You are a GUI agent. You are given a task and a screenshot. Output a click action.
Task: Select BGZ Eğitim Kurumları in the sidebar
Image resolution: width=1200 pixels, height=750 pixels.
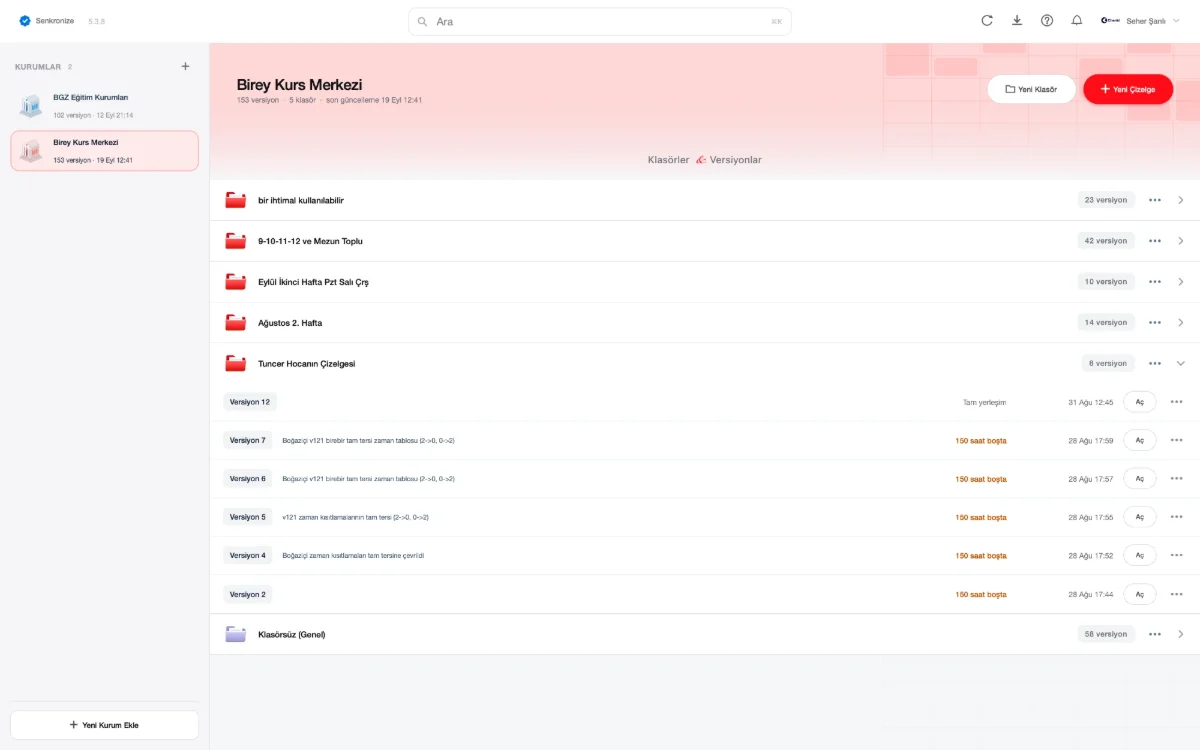(x=104, y=105)
